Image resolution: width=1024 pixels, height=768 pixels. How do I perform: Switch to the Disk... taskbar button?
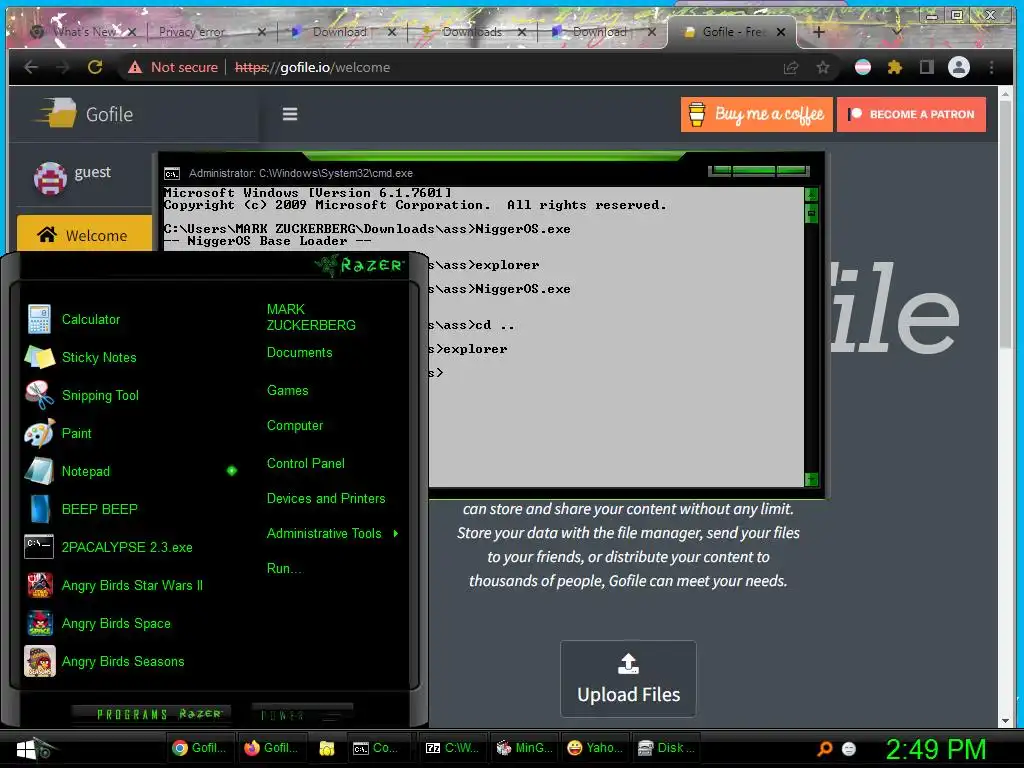pyautogui.click(x=666, y=748)
